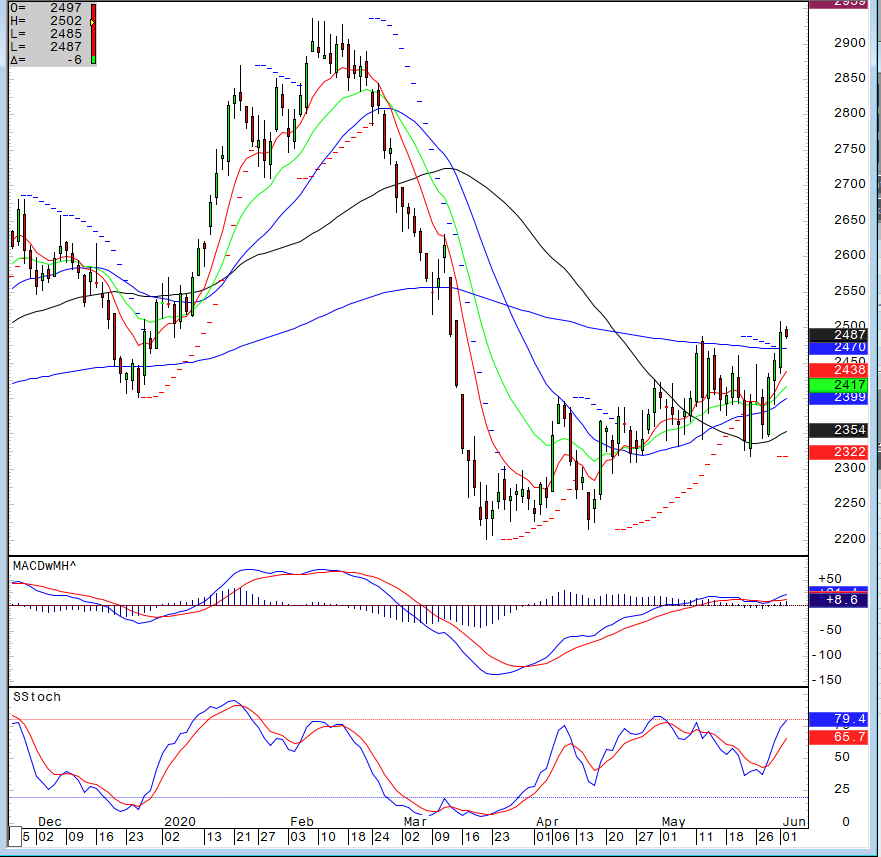
Task: Click the 2020 year label on date axis
Action: 180,822
